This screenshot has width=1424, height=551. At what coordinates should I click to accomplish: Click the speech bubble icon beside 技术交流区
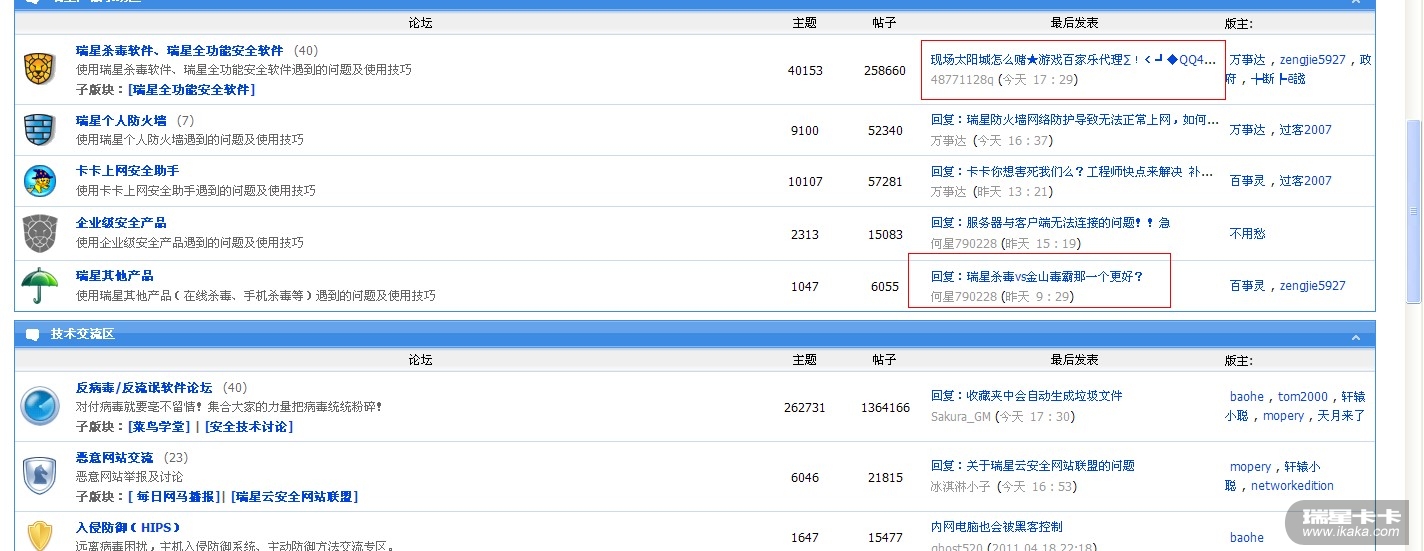[x=32, y=334]
